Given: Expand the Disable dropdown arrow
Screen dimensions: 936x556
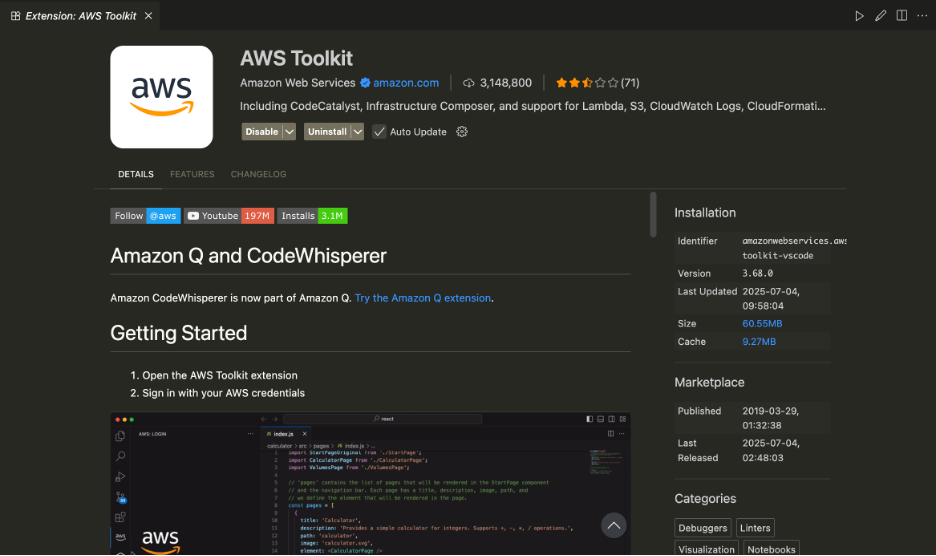Looking at the screenshot, I should (289, 132).
